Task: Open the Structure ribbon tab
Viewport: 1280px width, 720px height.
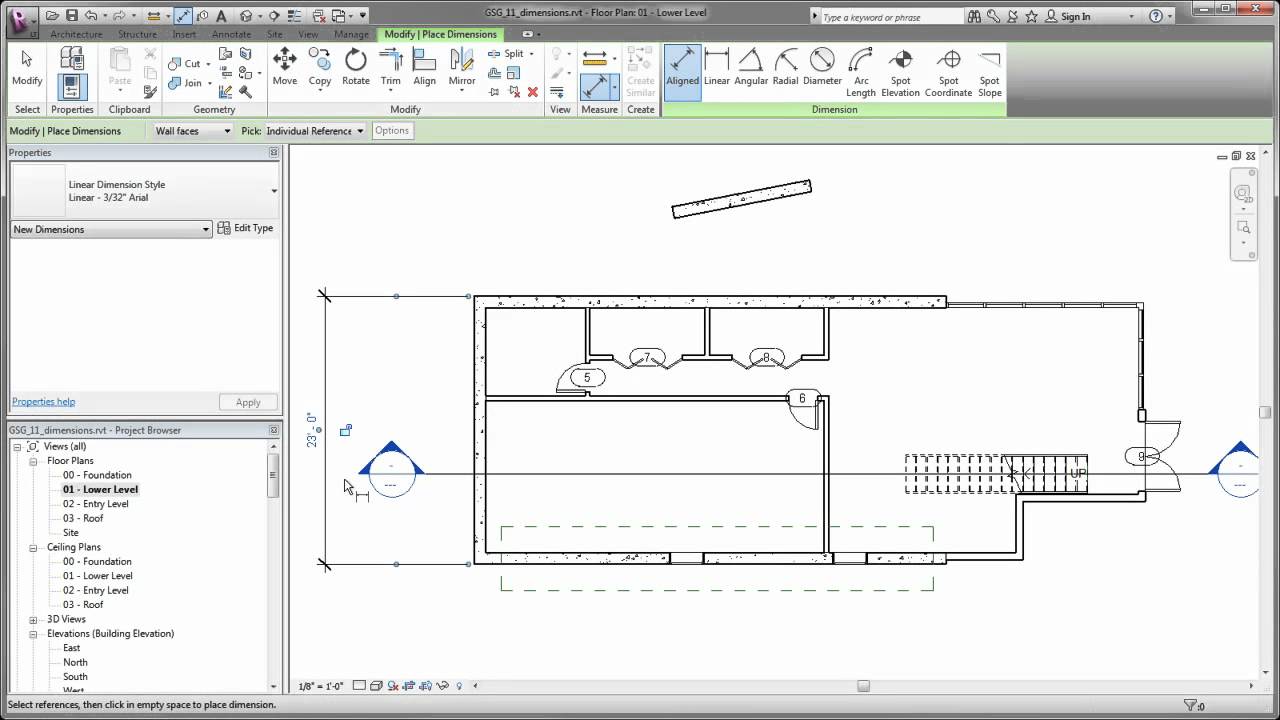Action: click(x=137, y=34)
